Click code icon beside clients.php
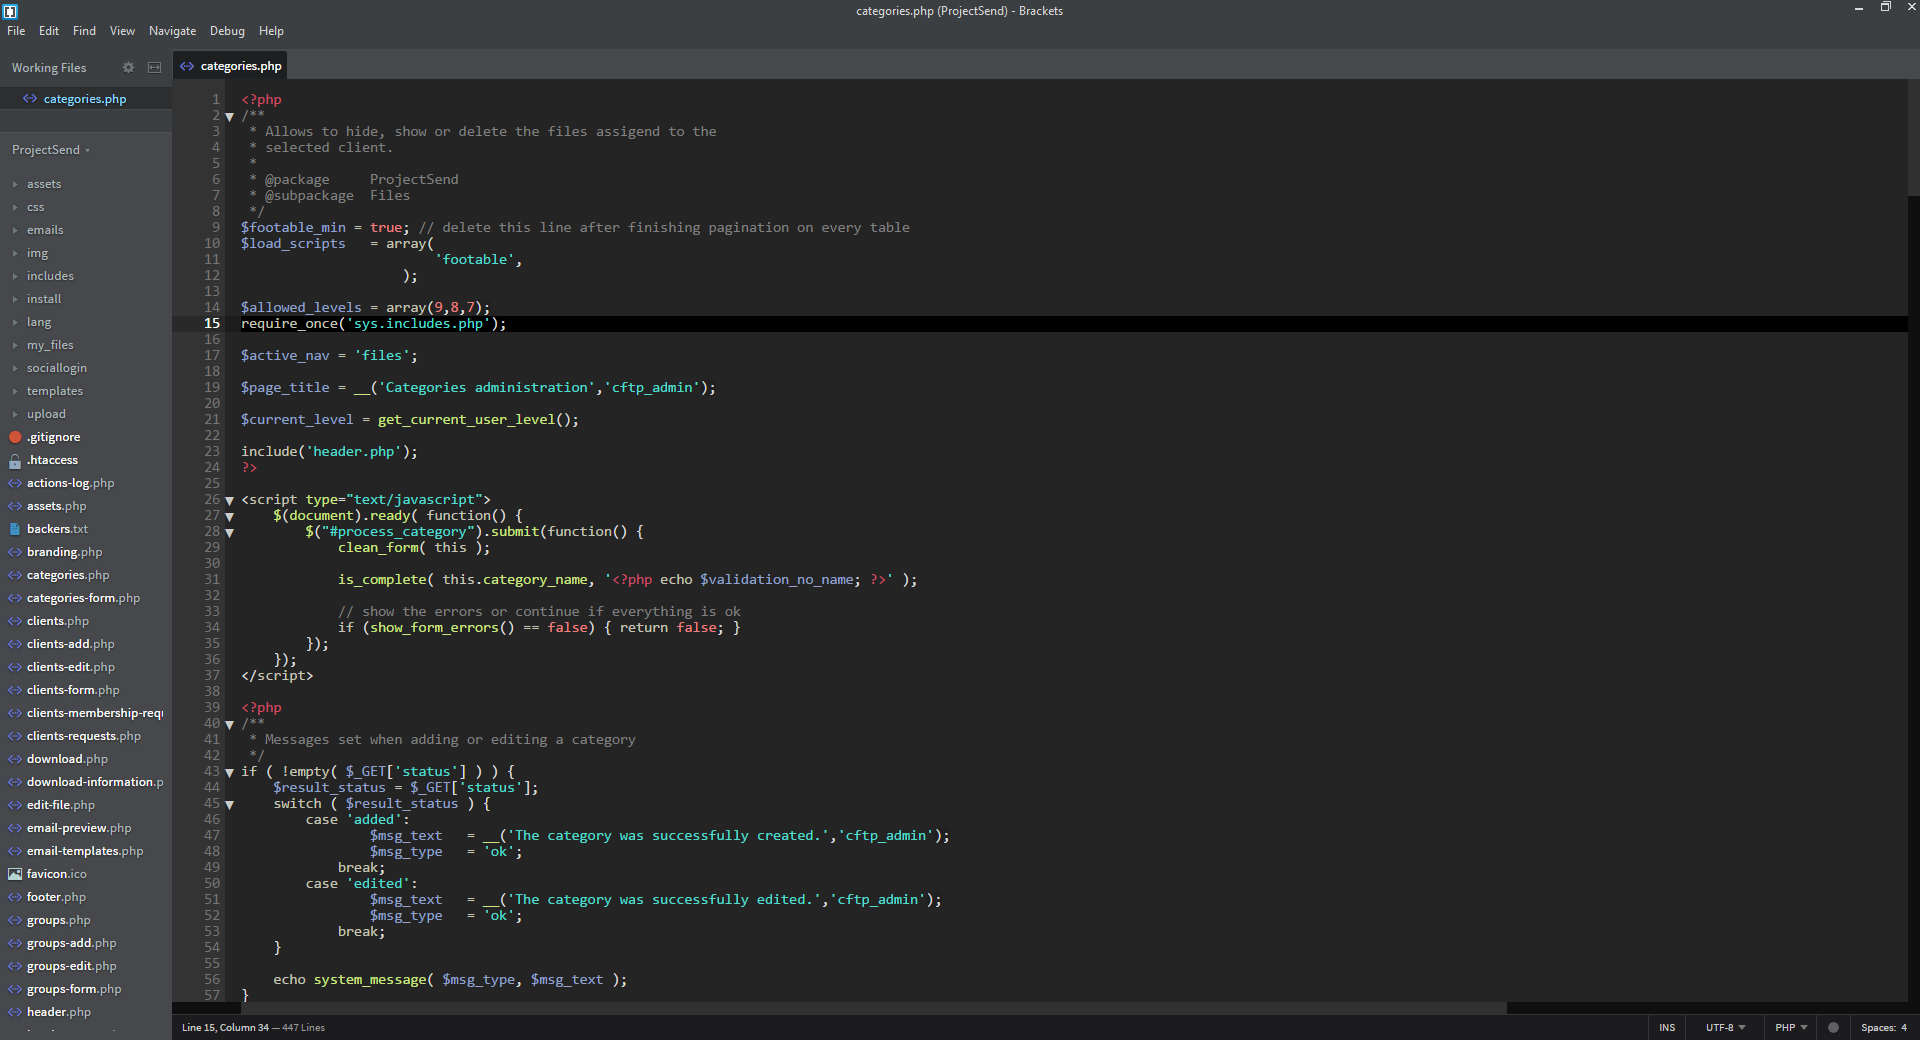1920x1040 pixels. pos(15,621)
